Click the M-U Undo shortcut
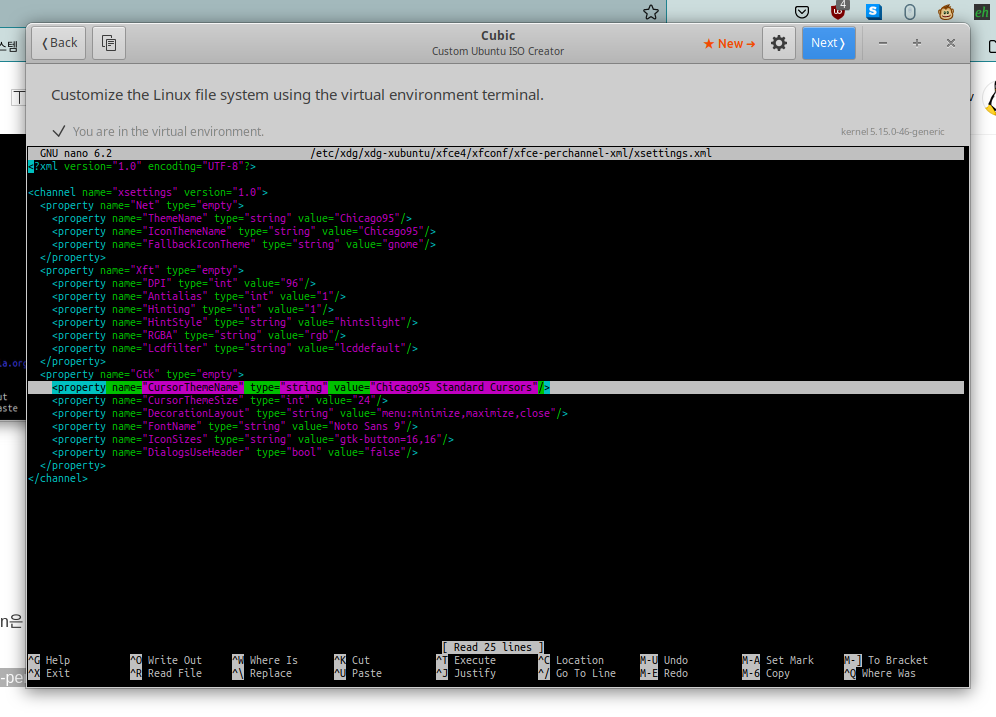 [x=664, y=660]
